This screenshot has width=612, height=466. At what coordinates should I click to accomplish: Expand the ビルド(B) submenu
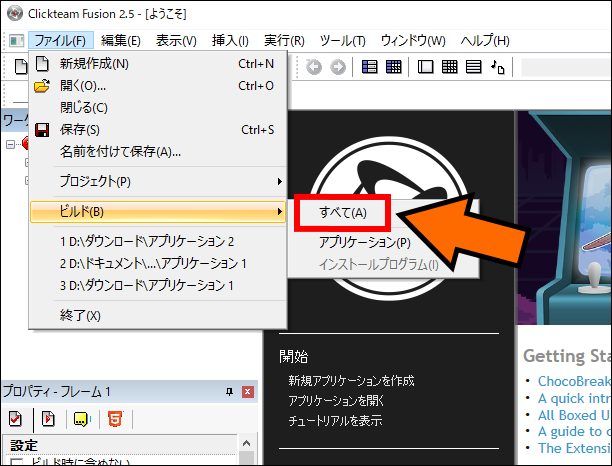(x=158, y=212)
